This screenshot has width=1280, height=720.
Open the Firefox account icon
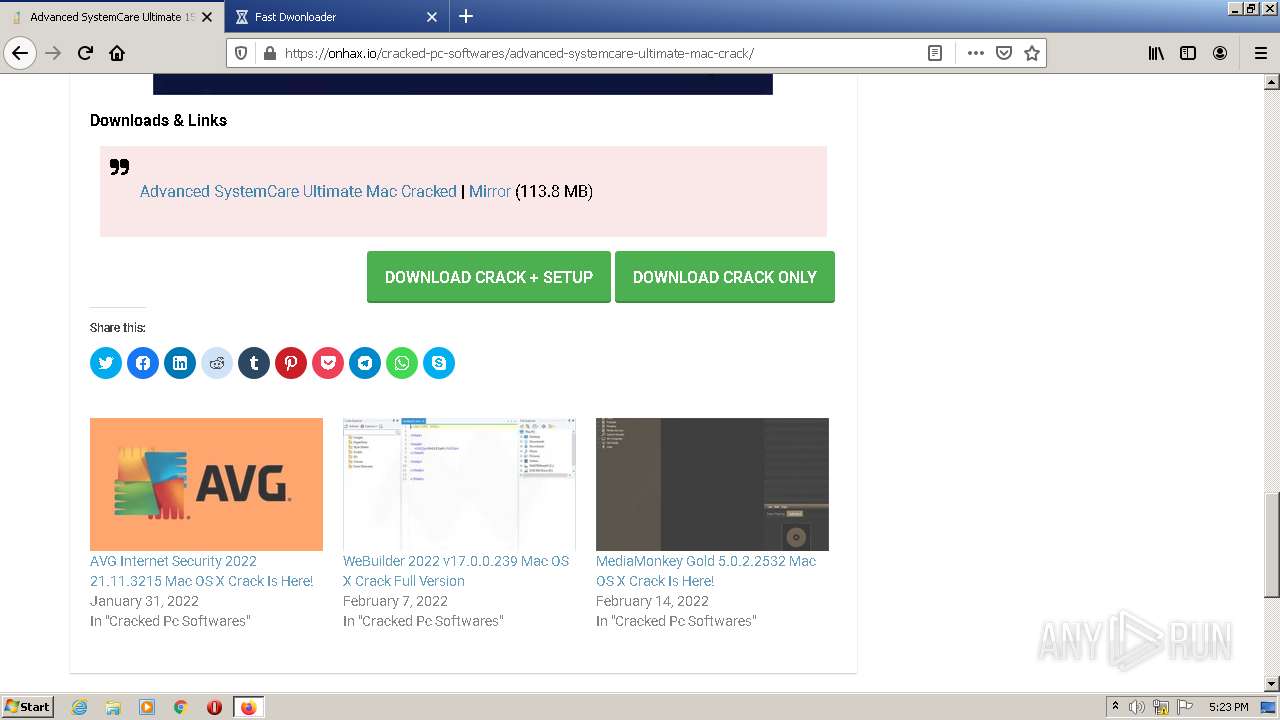[1220, 53]
